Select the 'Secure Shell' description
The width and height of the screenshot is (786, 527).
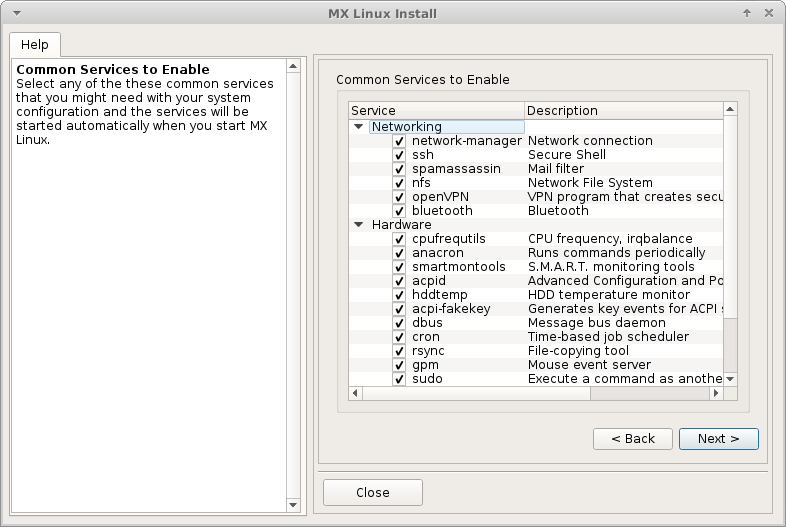[566, 155]
